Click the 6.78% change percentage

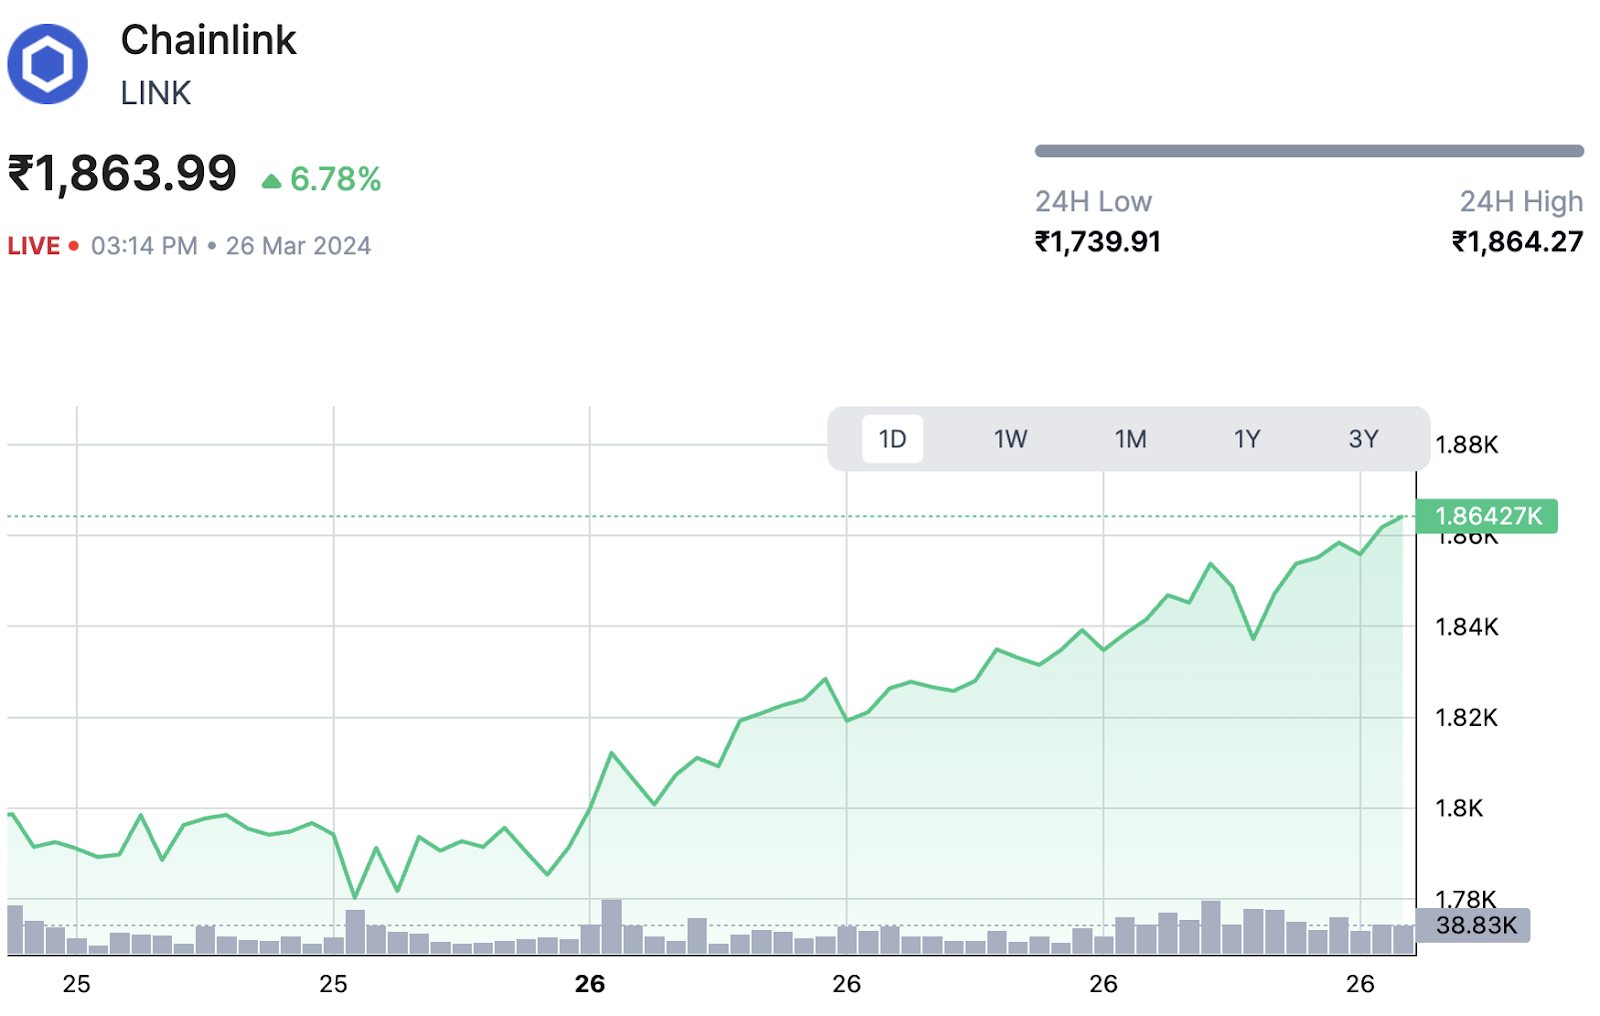point(335,179)
